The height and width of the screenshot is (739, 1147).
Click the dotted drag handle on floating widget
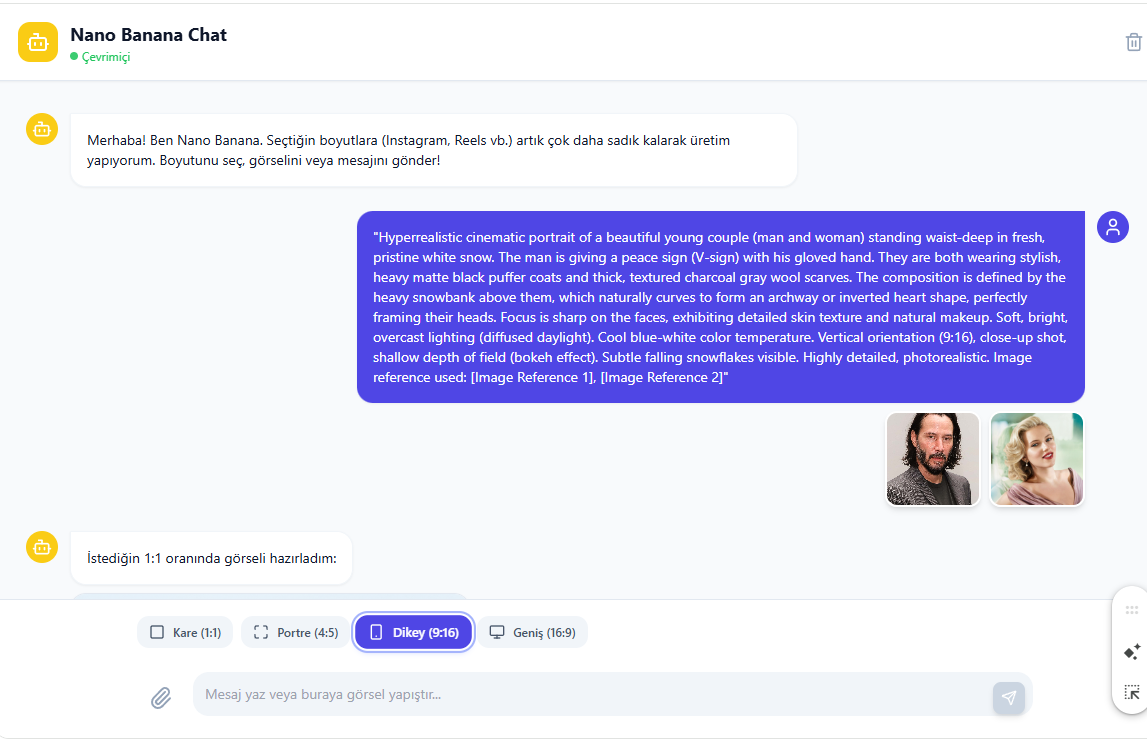pos(1132,610)
